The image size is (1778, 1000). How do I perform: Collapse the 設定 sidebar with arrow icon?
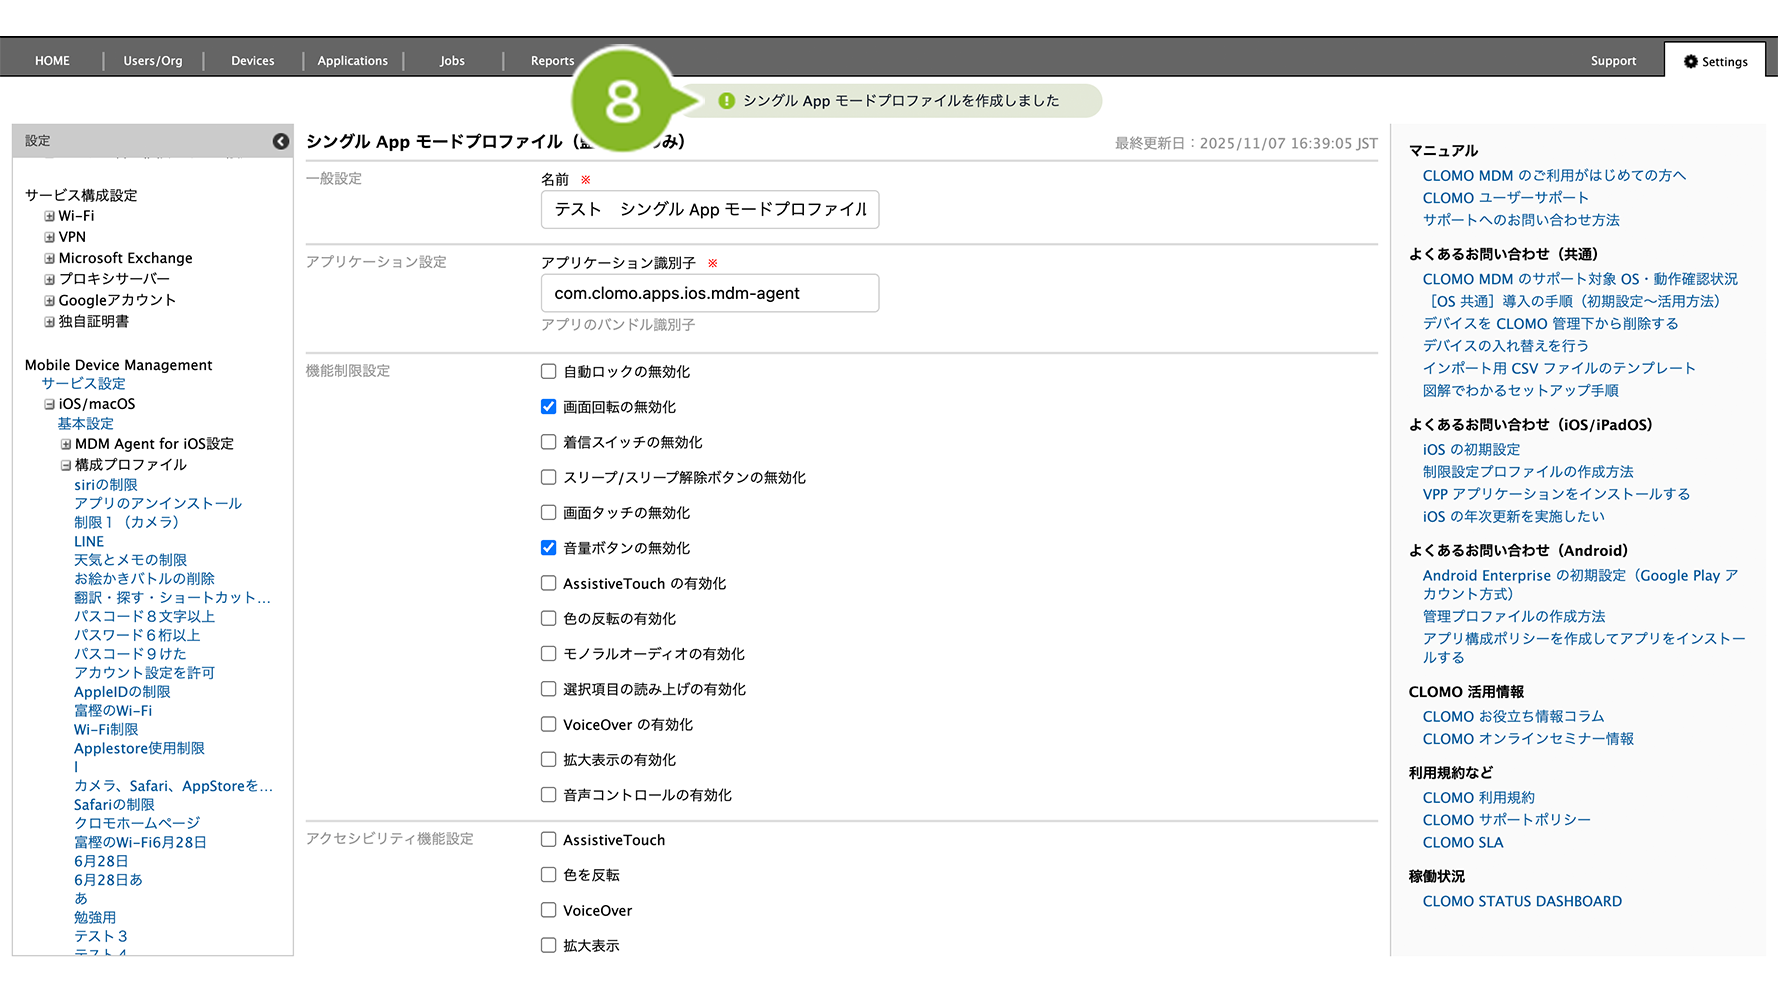281,141
